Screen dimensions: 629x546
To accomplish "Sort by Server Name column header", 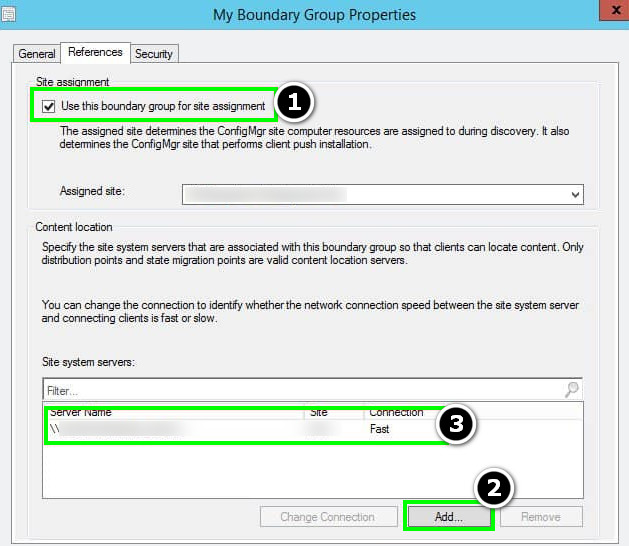I will (x=174, y=412).
